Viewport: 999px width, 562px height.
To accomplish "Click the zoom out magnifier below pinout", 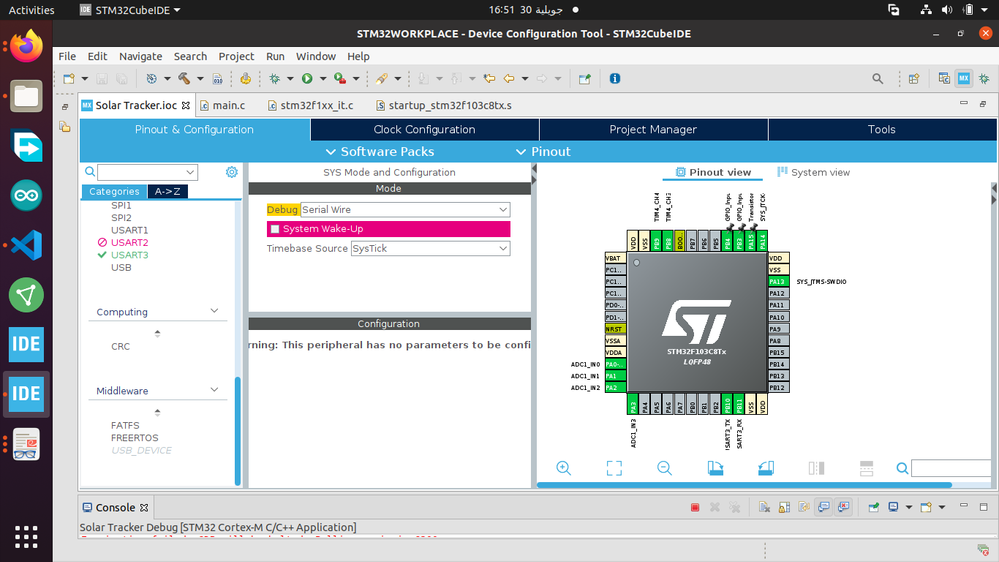I will pos(665,468).
